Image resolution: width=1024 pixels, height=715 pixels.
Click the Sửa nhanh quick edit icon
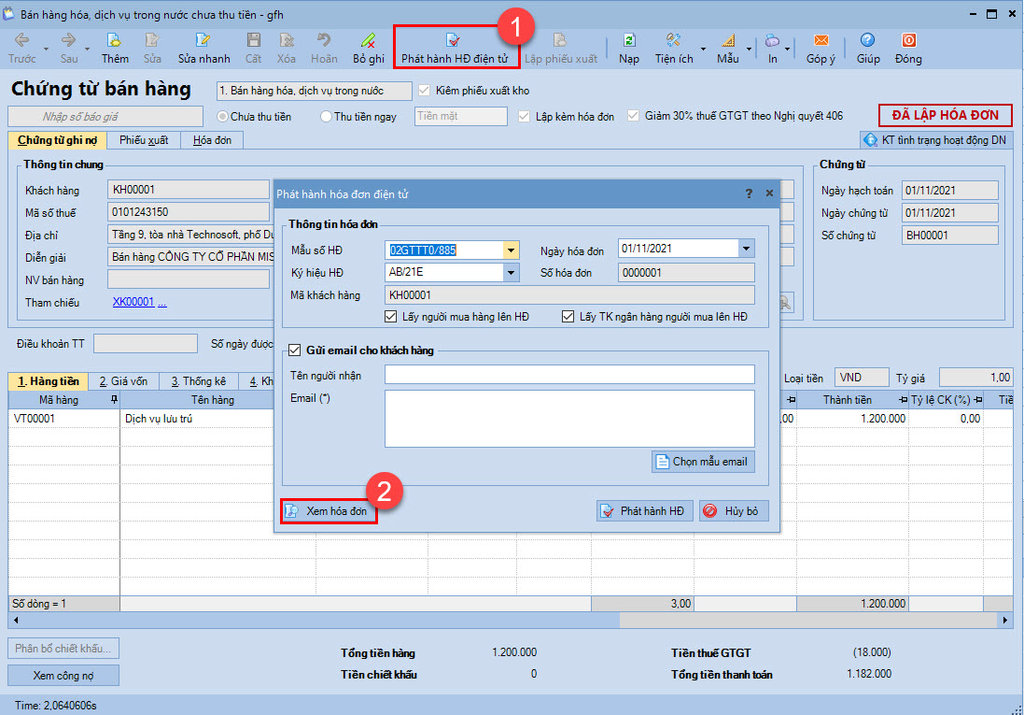pyautogui.click(x=204, y=48)
